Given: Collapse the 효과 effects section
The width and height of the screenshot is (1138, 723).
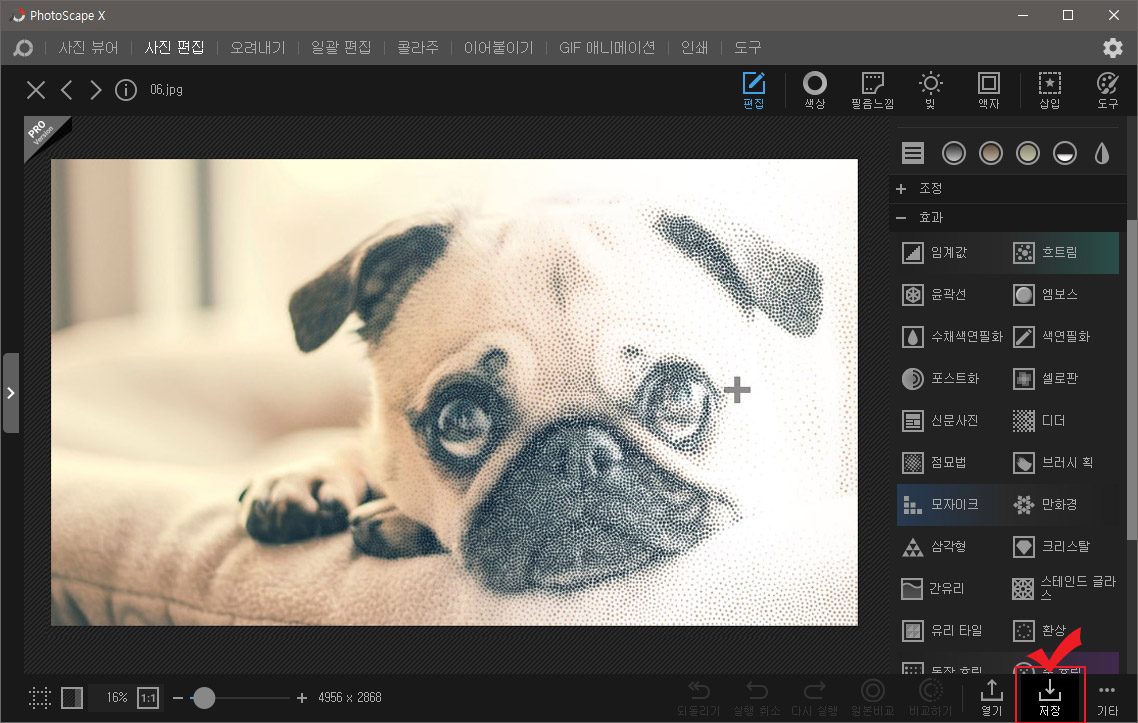Looking at the screenshot, I should tap(1009, 217).
